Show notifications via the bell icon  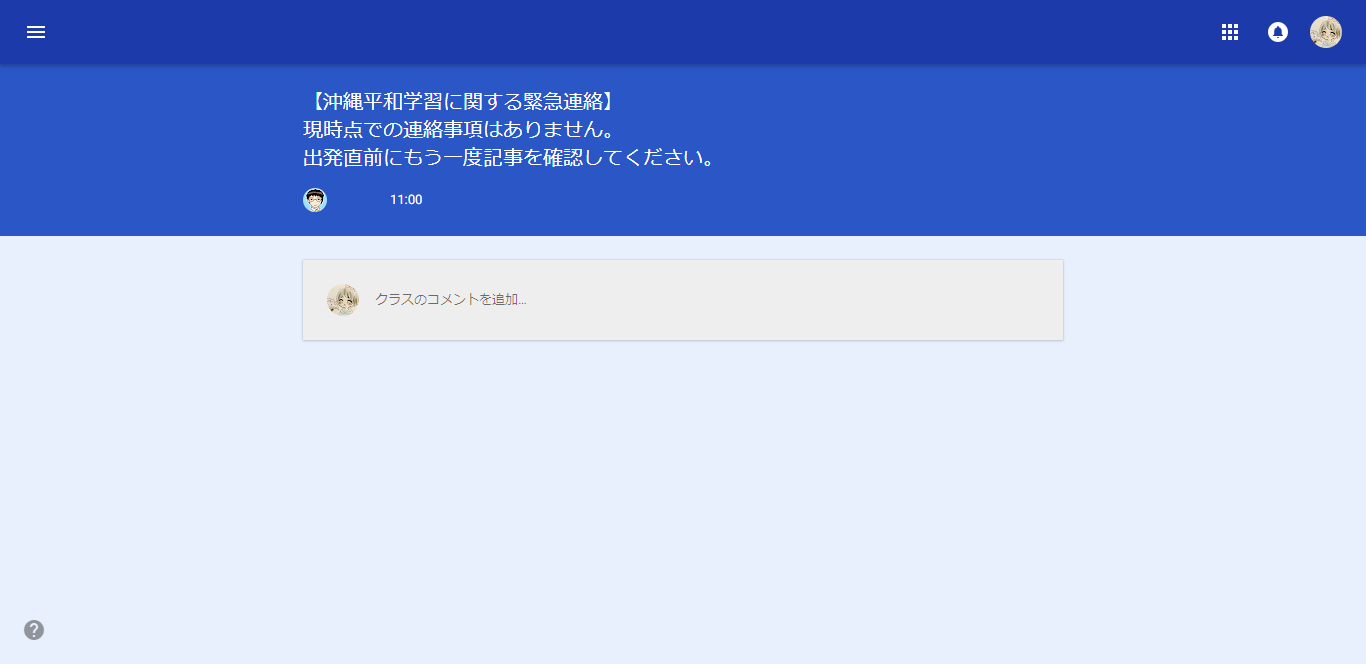click(1278, 32)
